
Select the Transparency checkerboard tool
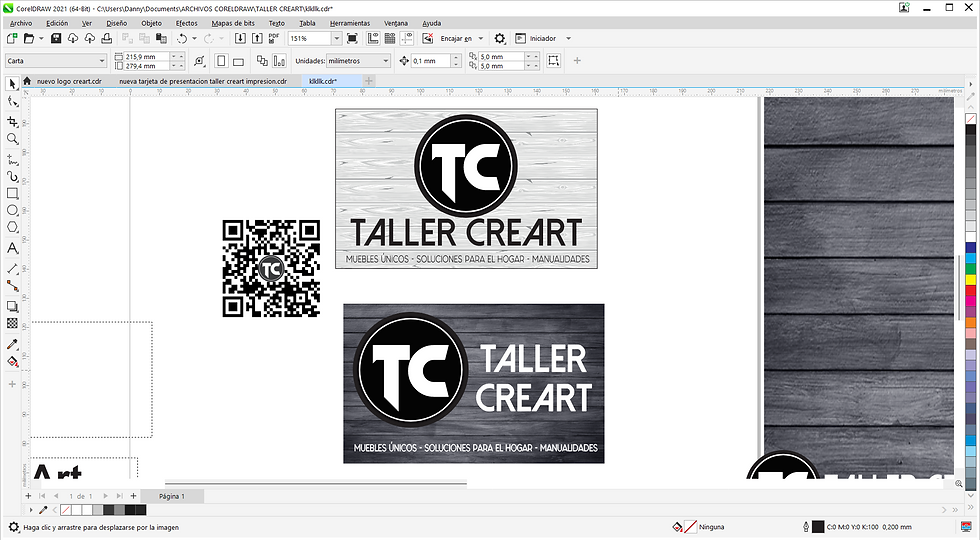coord(12,323)
